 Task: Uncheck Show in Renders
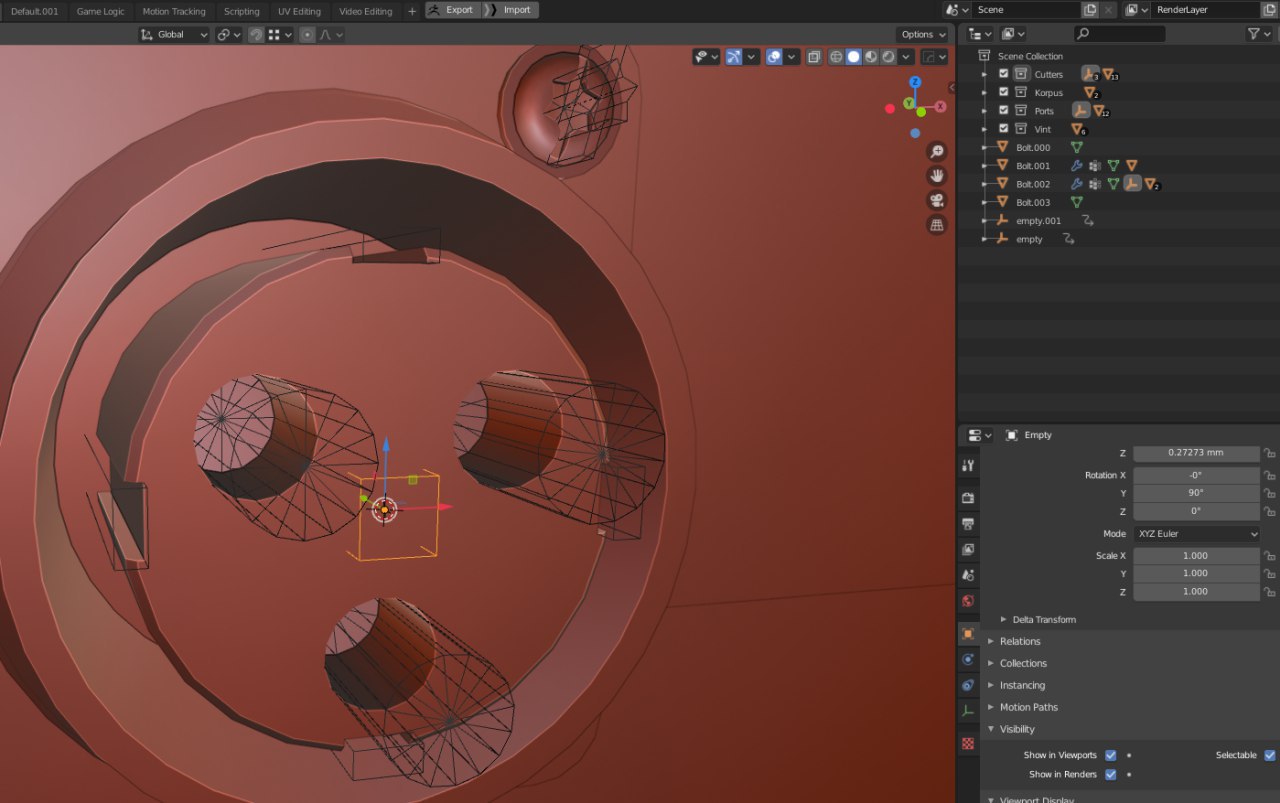click(x=1110, y=774)
